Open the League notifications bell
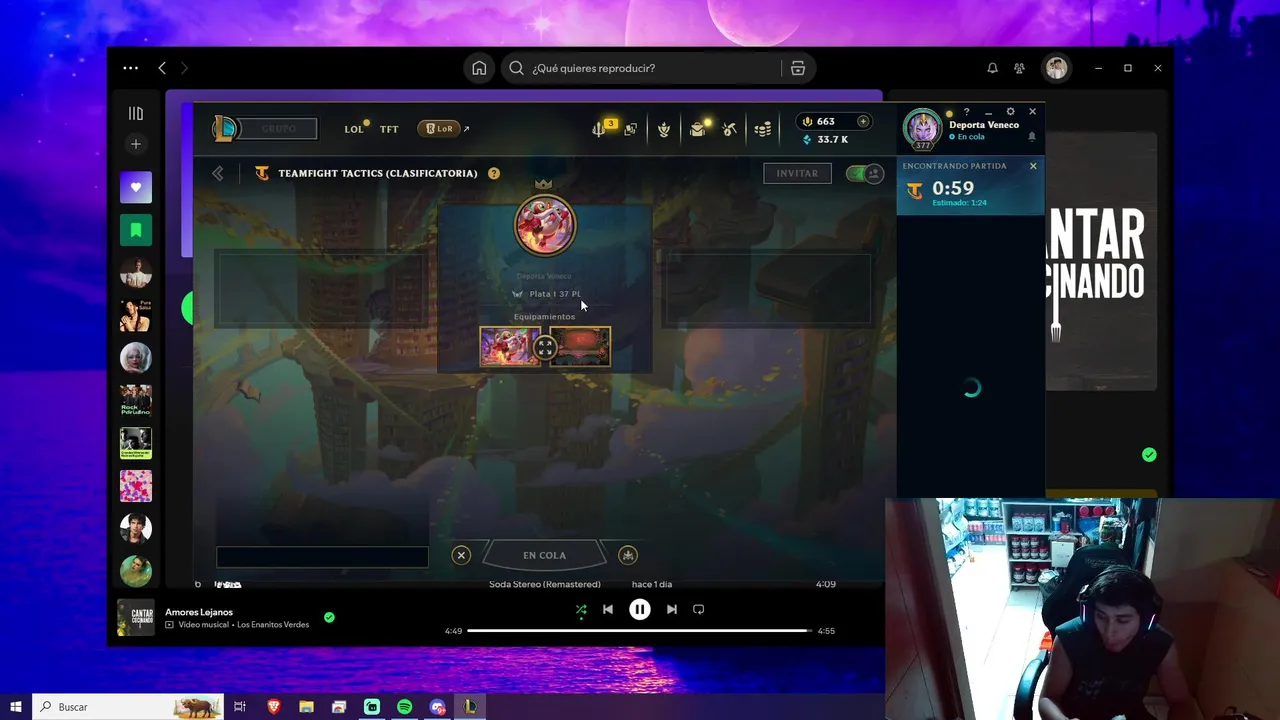The image size is (1280, 720). 1032,137
